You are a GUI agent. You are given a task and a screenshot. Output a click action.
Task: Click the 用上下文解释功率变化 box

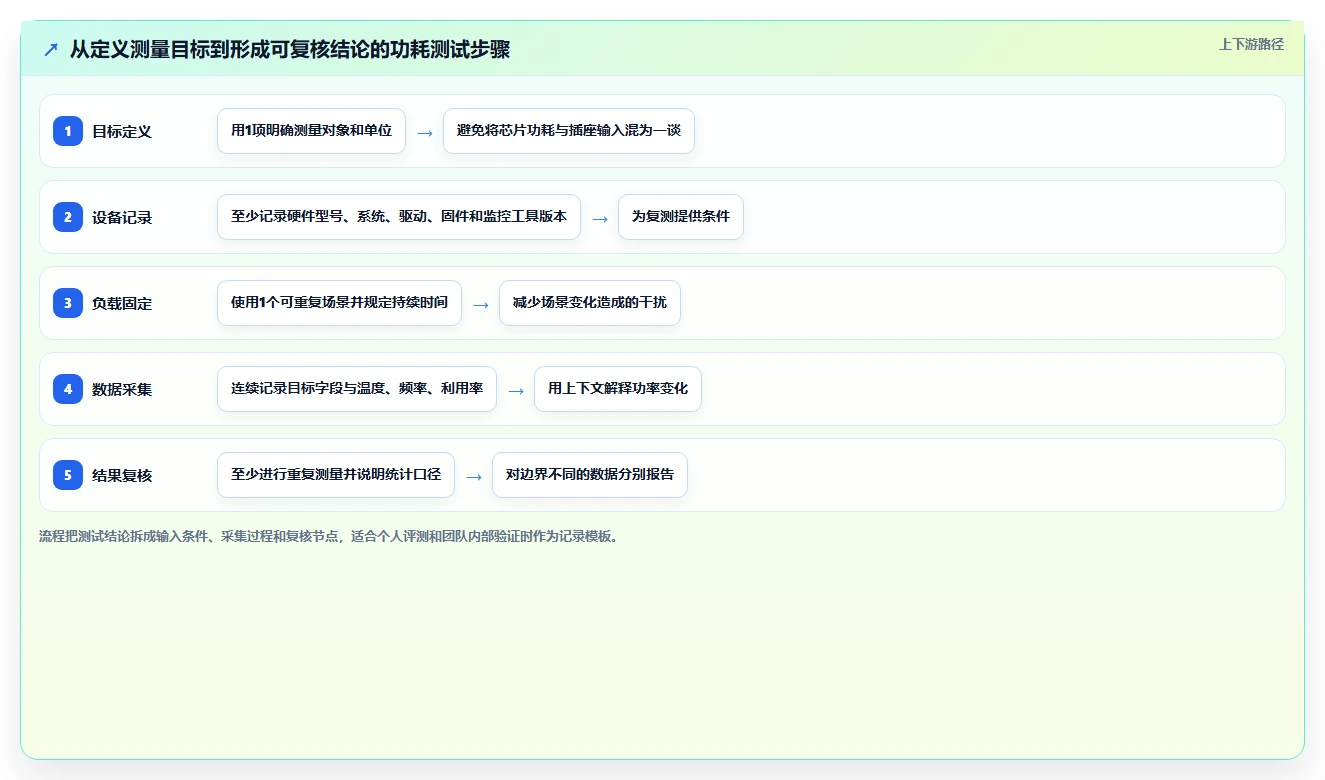618,389
